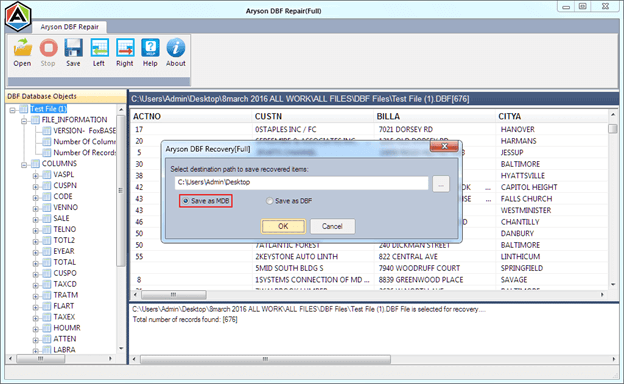Choose the Save as DBF option

[x=289, y=201]
